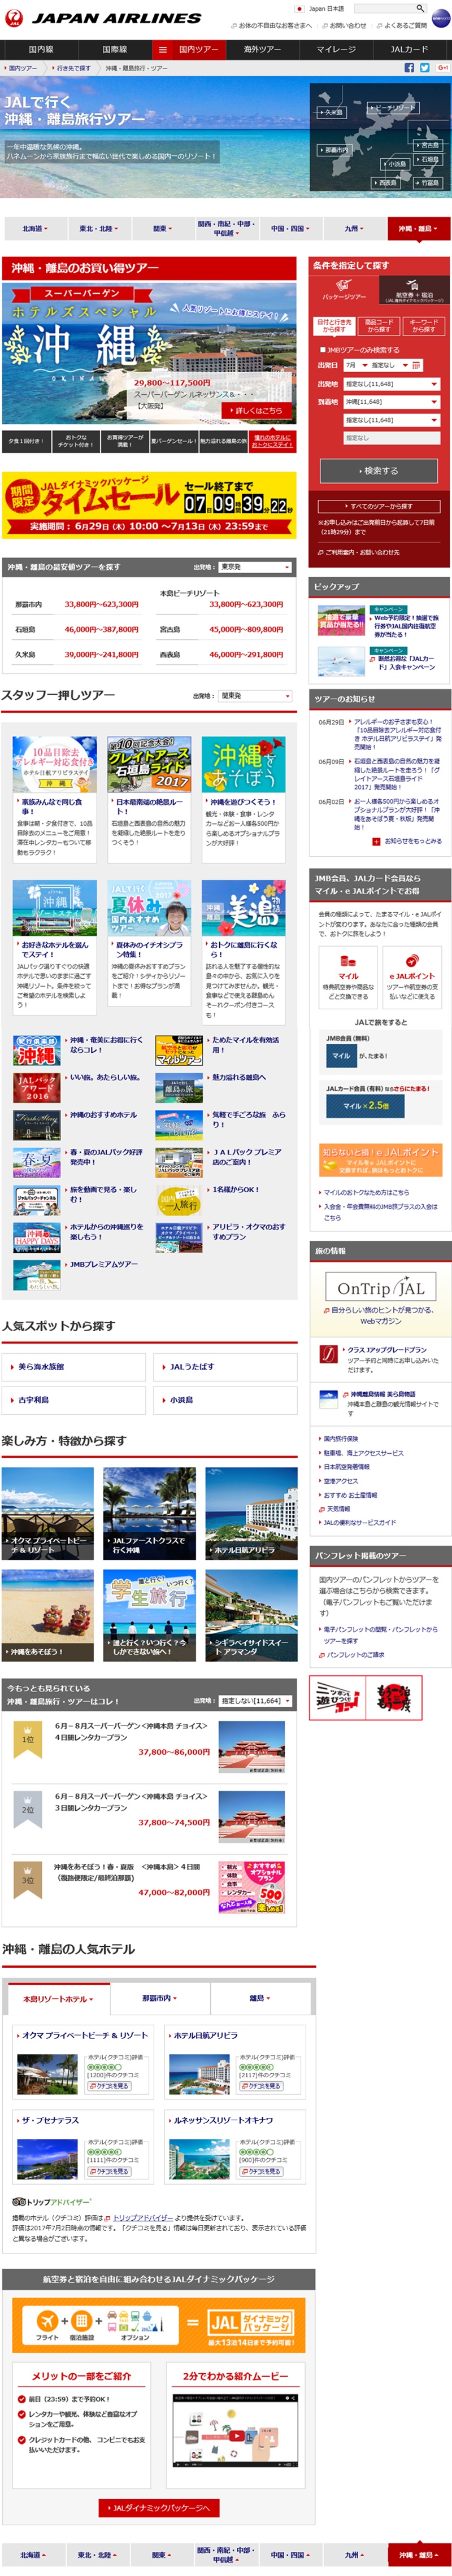This screenshot has height=2576, width=452.
Task: Change the 関東発 dropdown for staff picks
Action: click(x=256, y=696)
